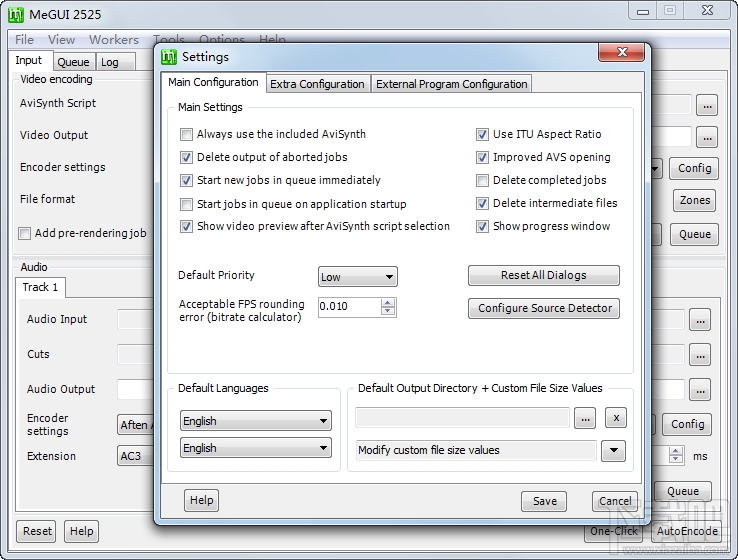Uncheck Start new jobs in queue immediately

186,181
